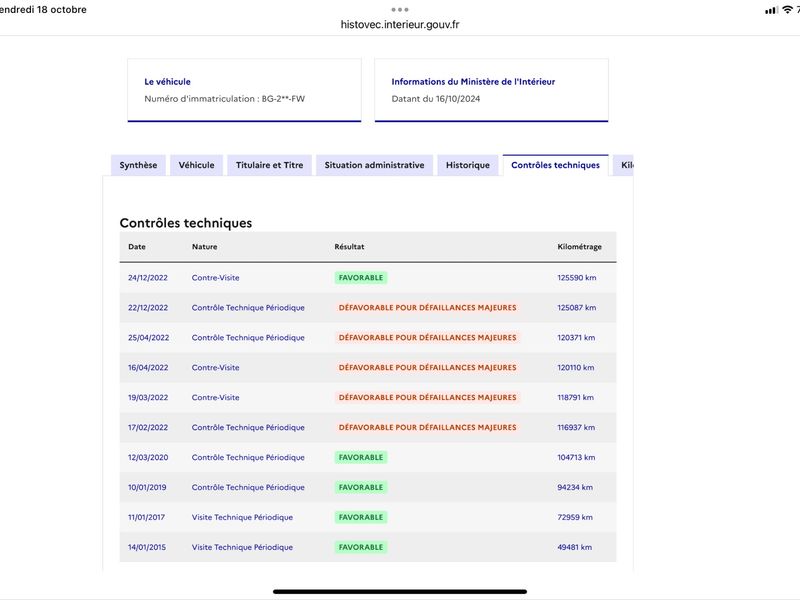The width and height of the screenshot is (800, 600).
Task: Select the Situation administrative tab
Action: coord(374,165)
